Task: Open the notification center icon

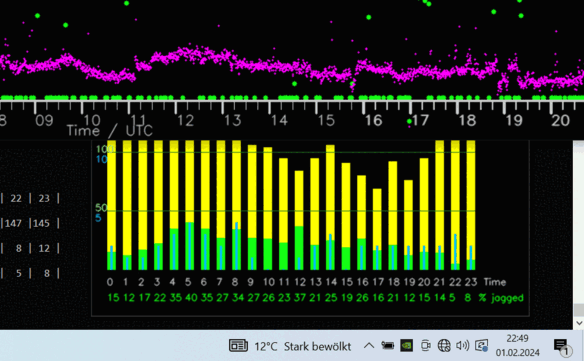Action: click(562, 346)
